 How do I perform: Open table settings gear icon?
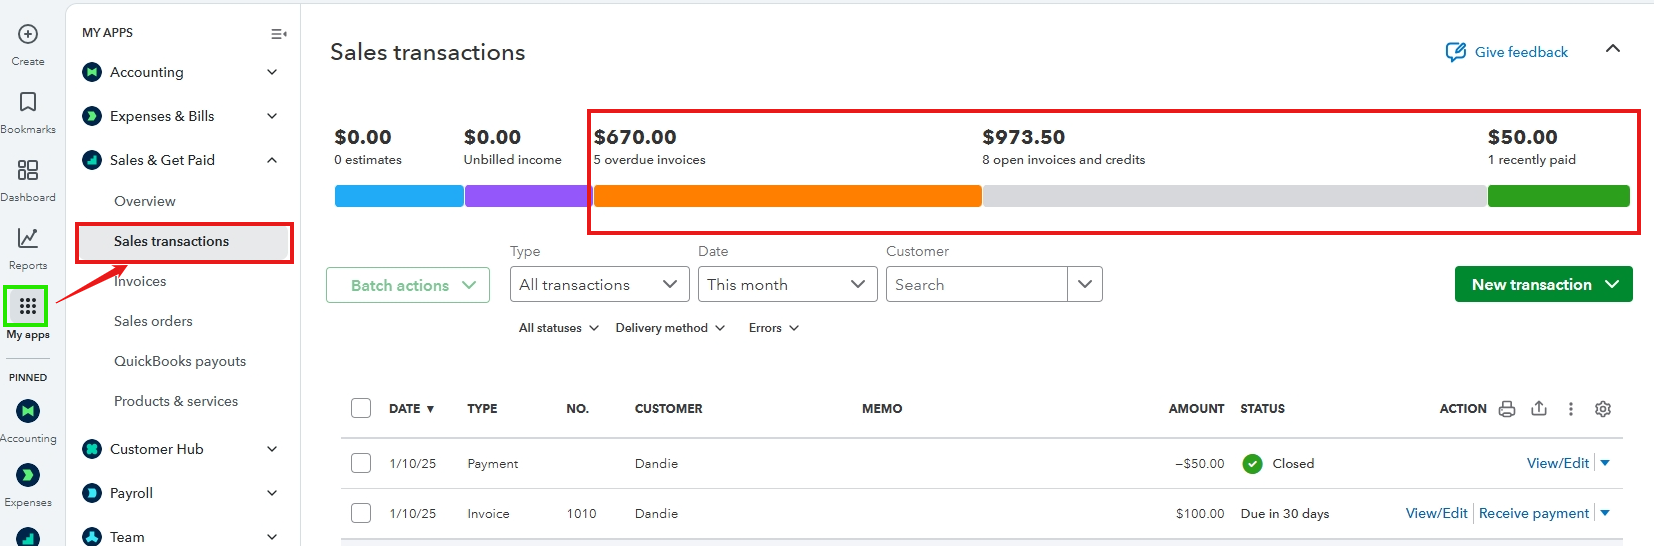pos(1603,409)
